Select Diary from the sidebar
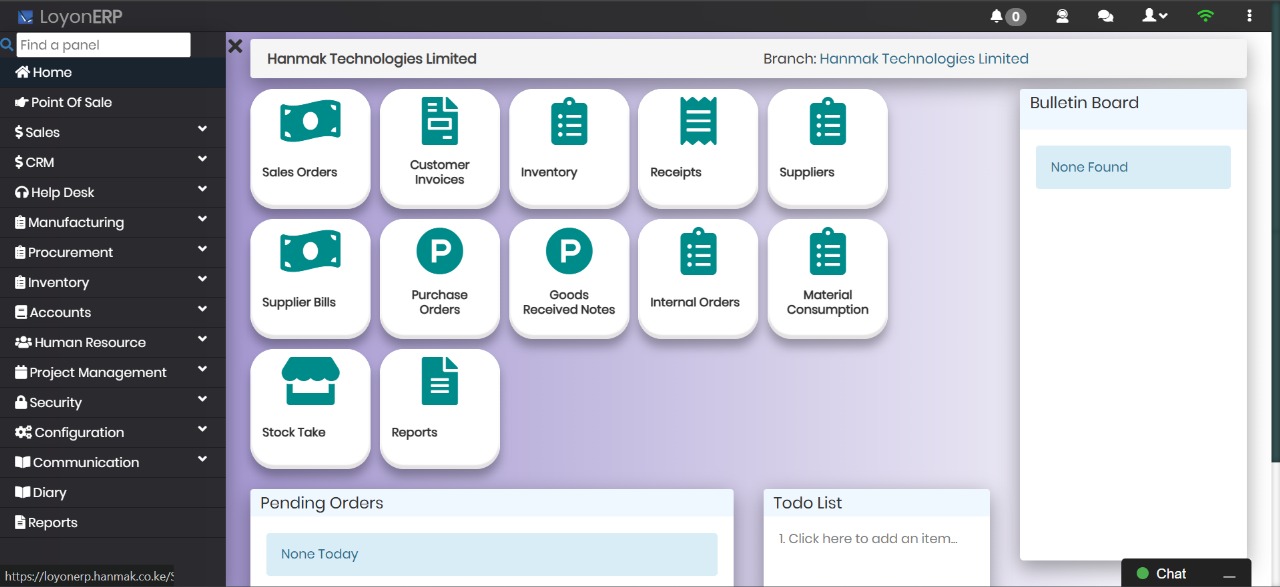The height and width of the screenshot is (587, 1280). pyautogui.click(x=49, y=492)
